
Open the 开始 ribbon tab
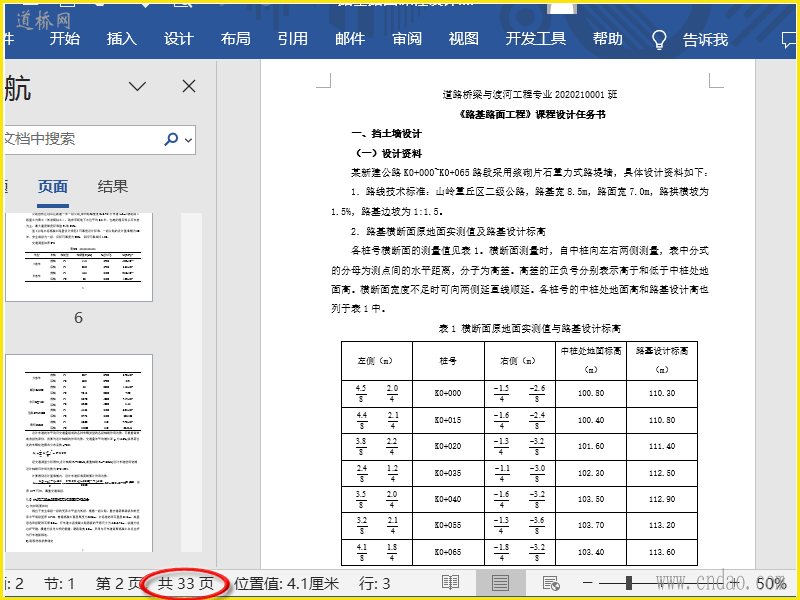(65, 39)
